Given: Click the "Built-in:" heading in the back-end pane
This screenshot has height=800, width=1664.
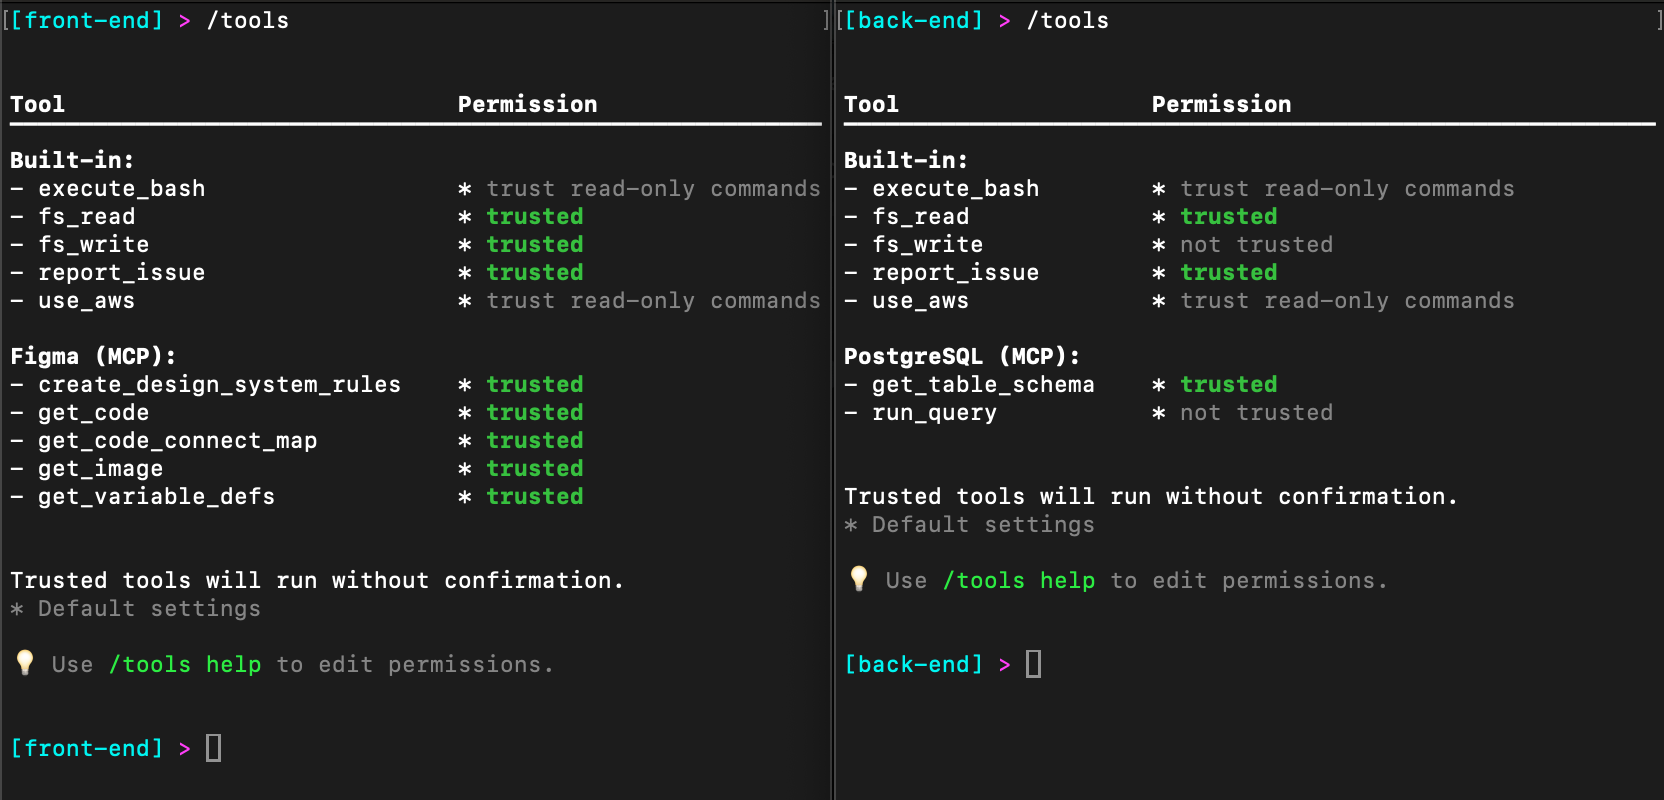Looking at the screenshot, I should [x=905, y=161].
